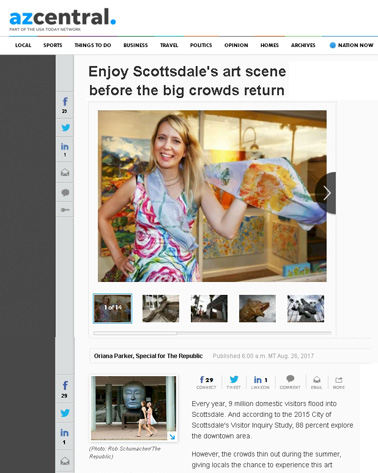Open the LOCAL navigation section
Image resolution: width=378 pixels, height=473 pixels.
pyautogui.click(x=23, y=45)
